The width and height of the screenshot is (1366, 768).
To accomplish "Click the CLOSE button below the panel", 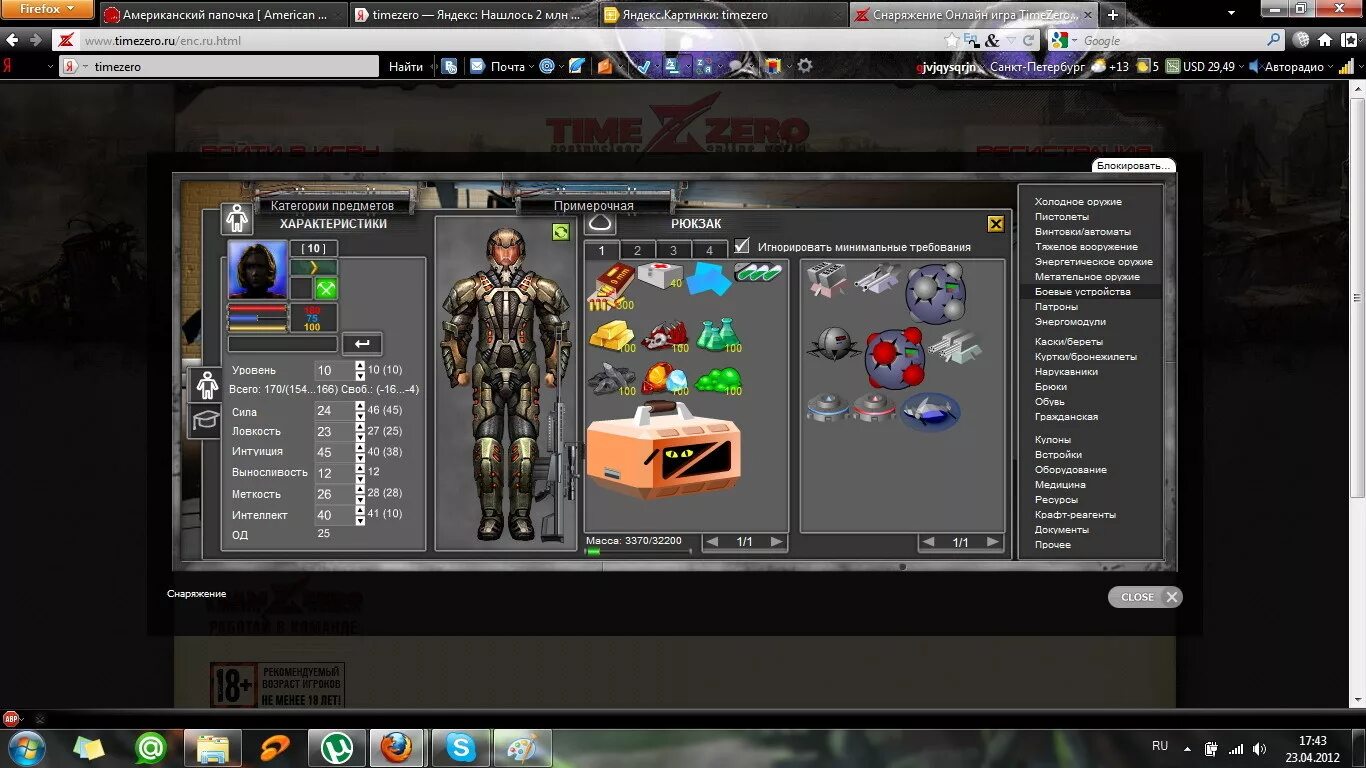I will [x=1145, y=597].
